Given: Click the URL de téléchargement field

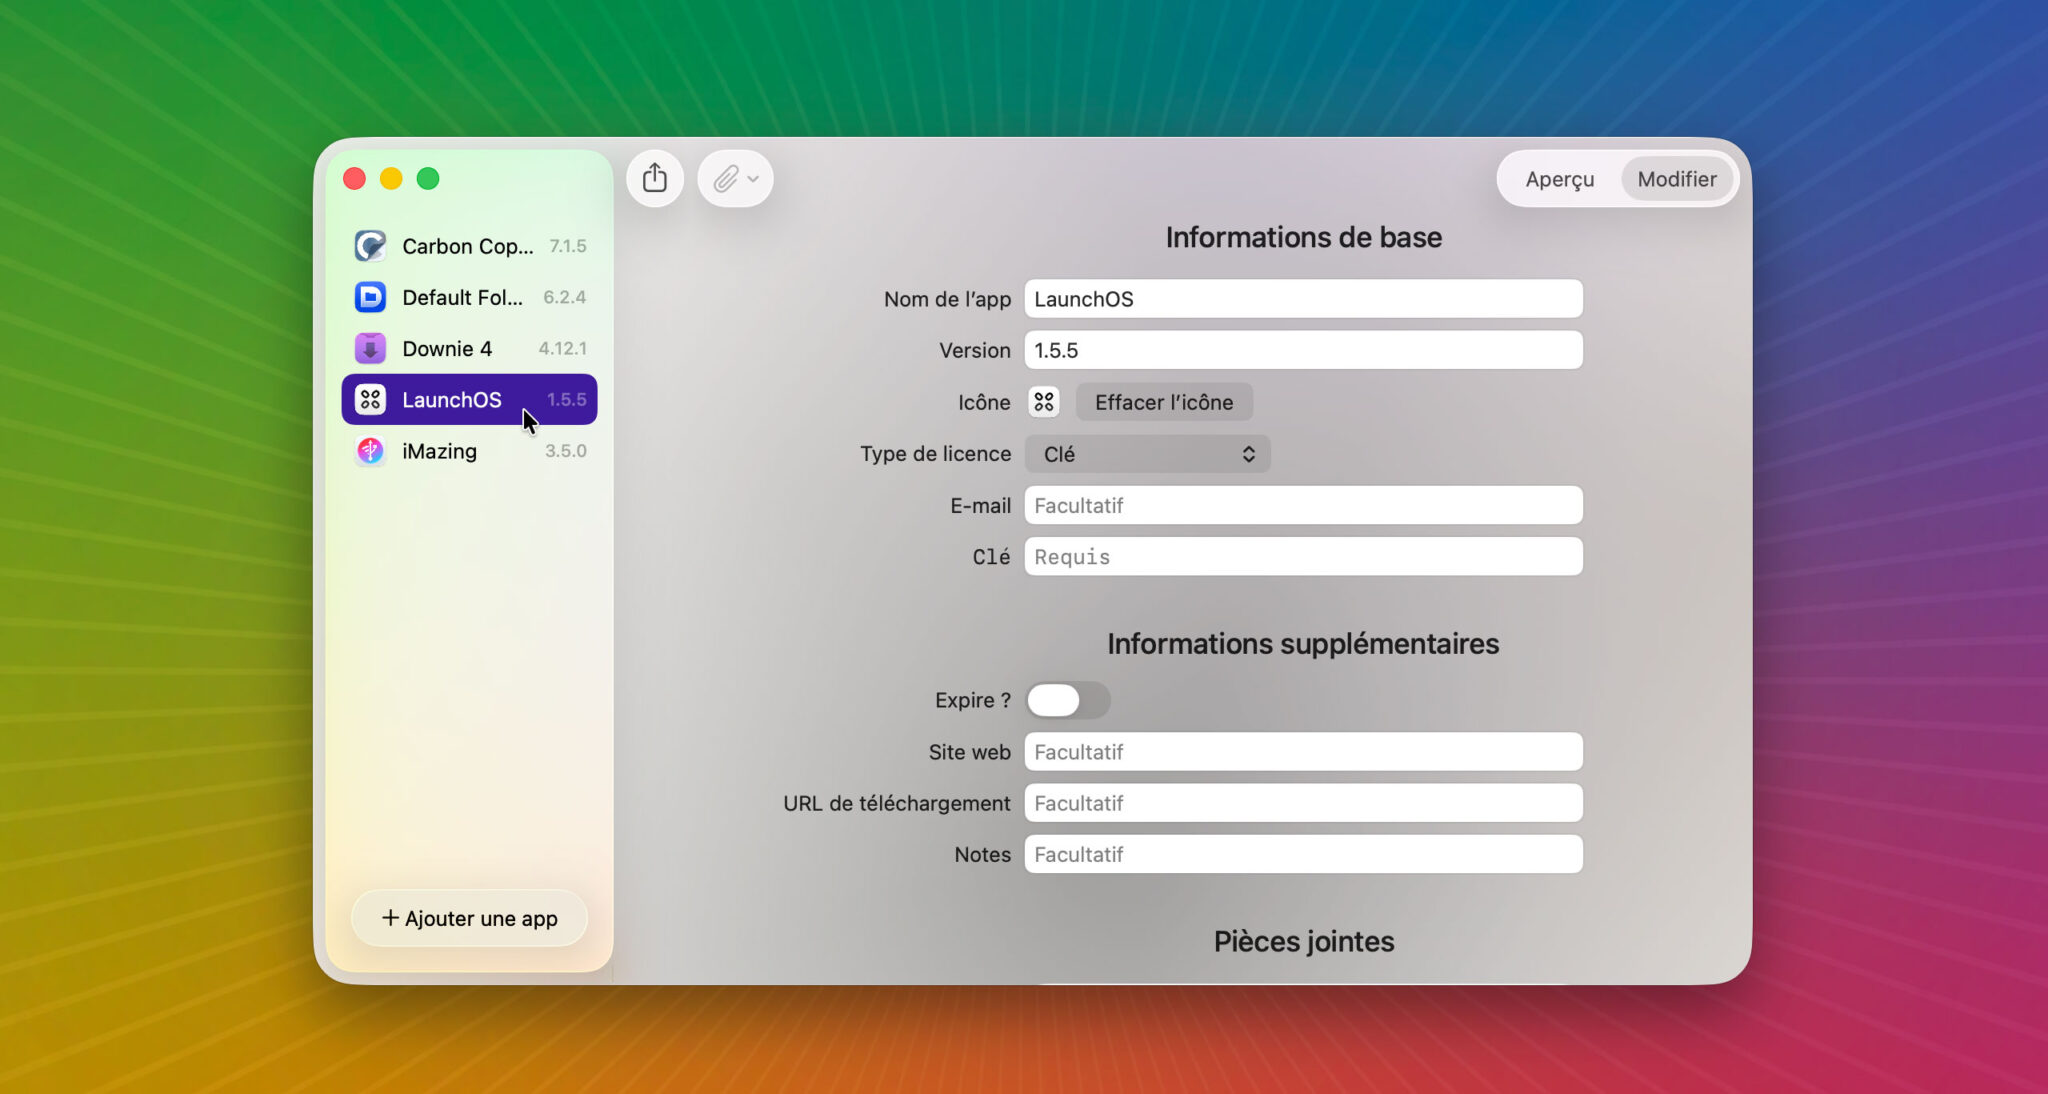Looking at the screenshot, I should [1303, 803].
